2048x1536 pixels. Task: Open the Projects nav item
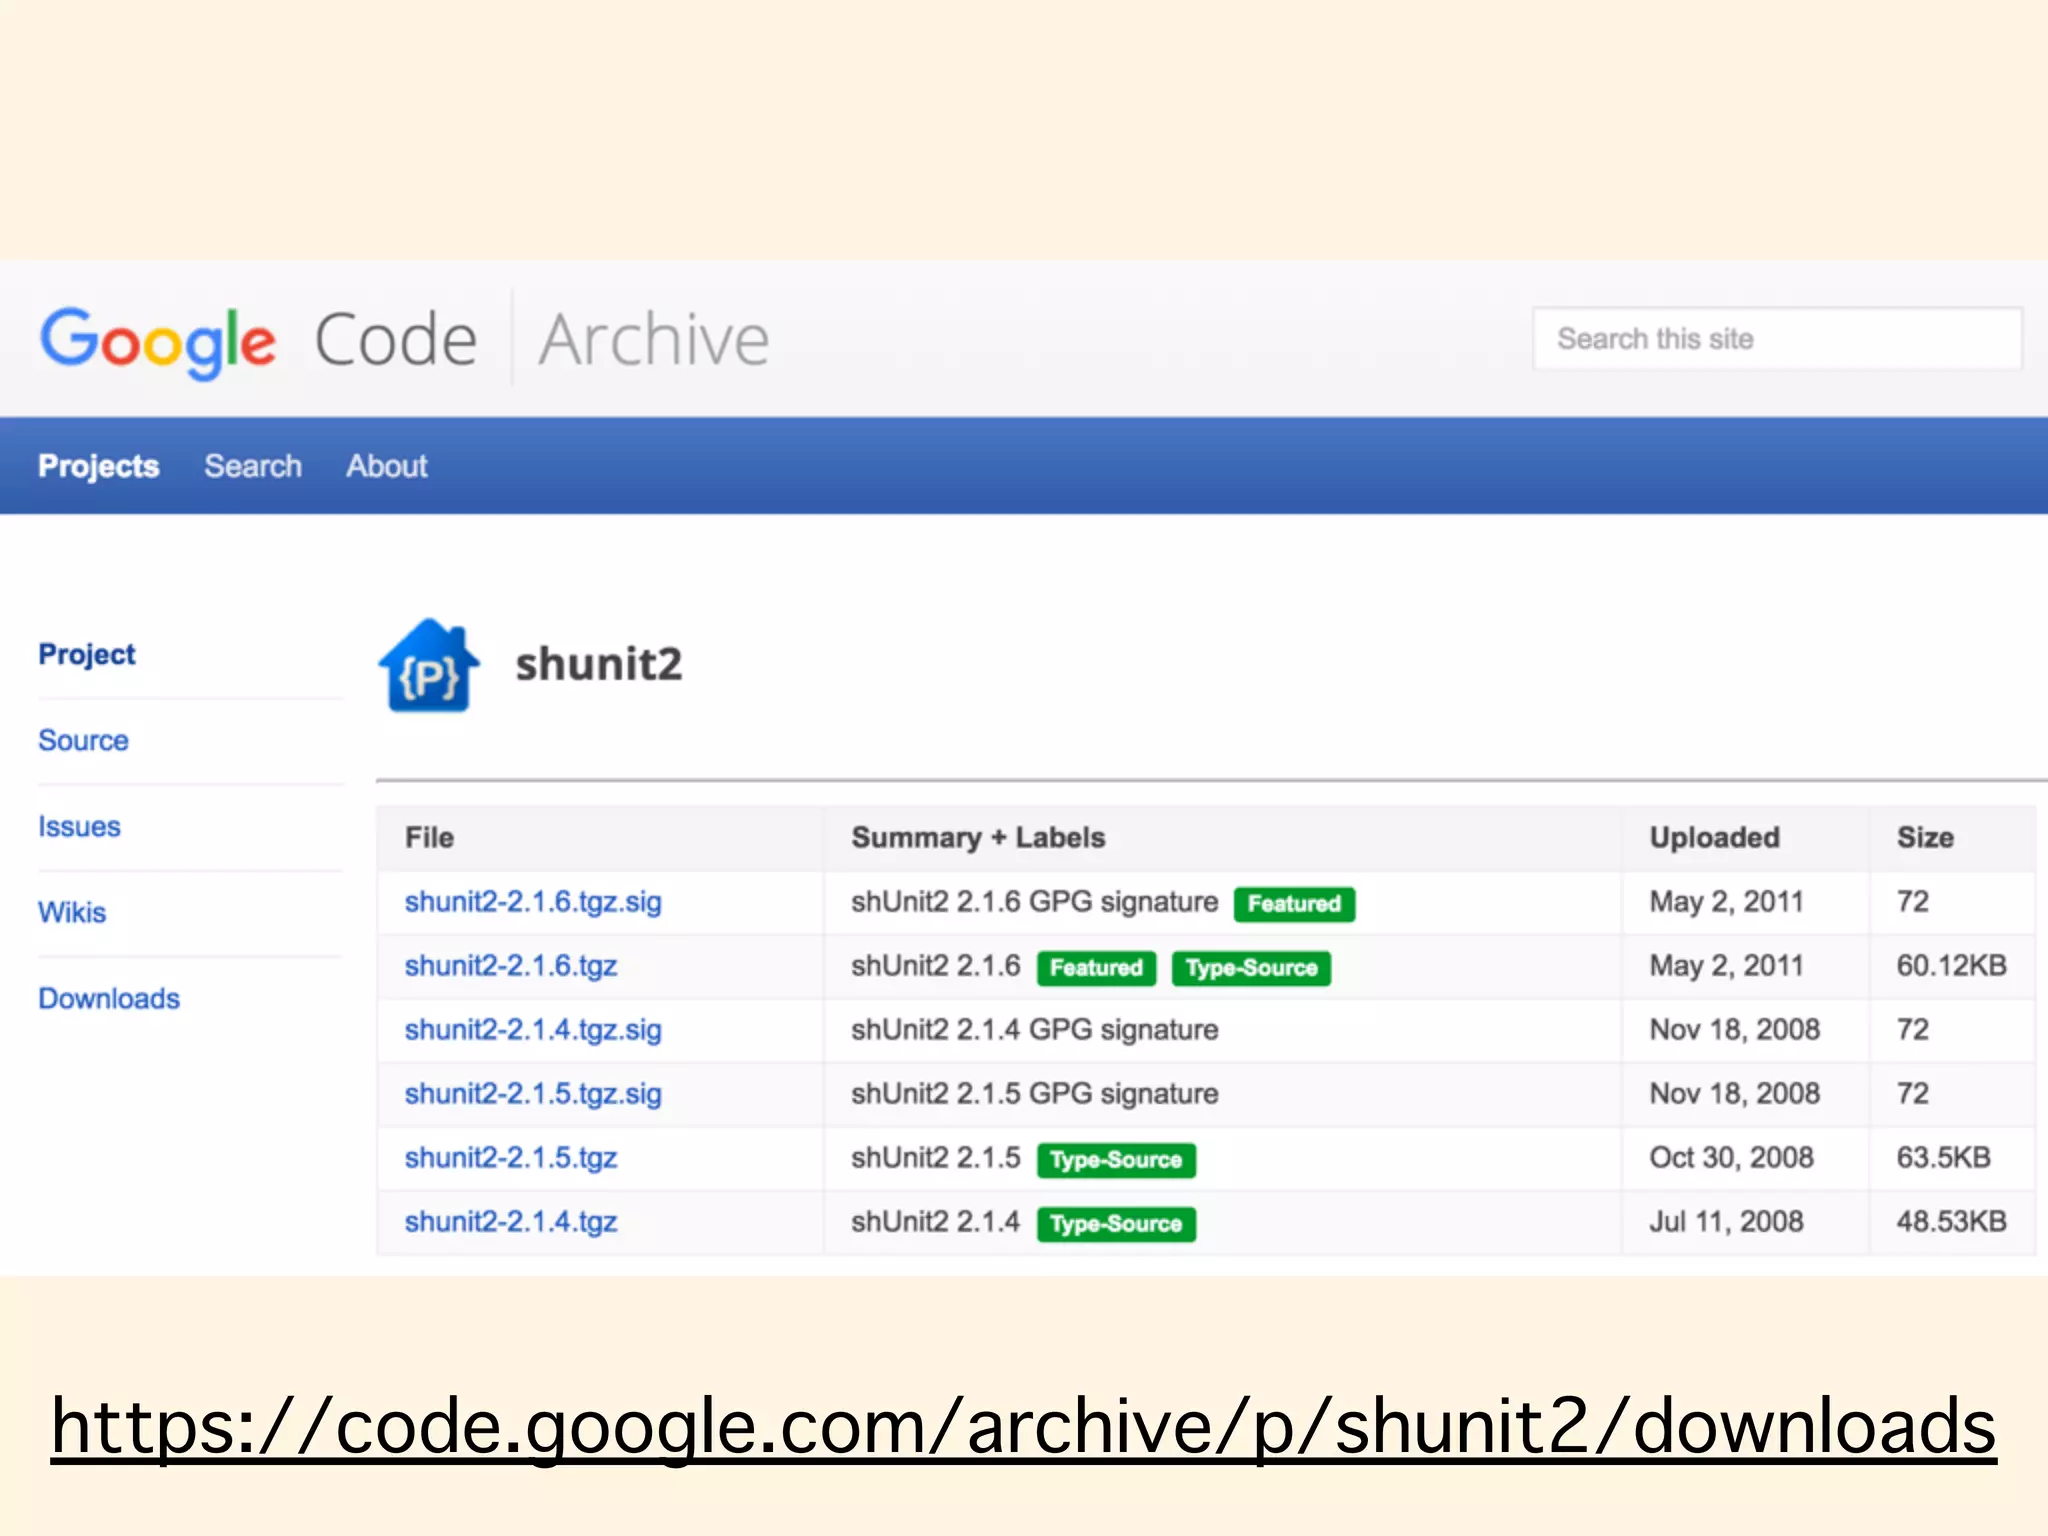click(99, 466)
